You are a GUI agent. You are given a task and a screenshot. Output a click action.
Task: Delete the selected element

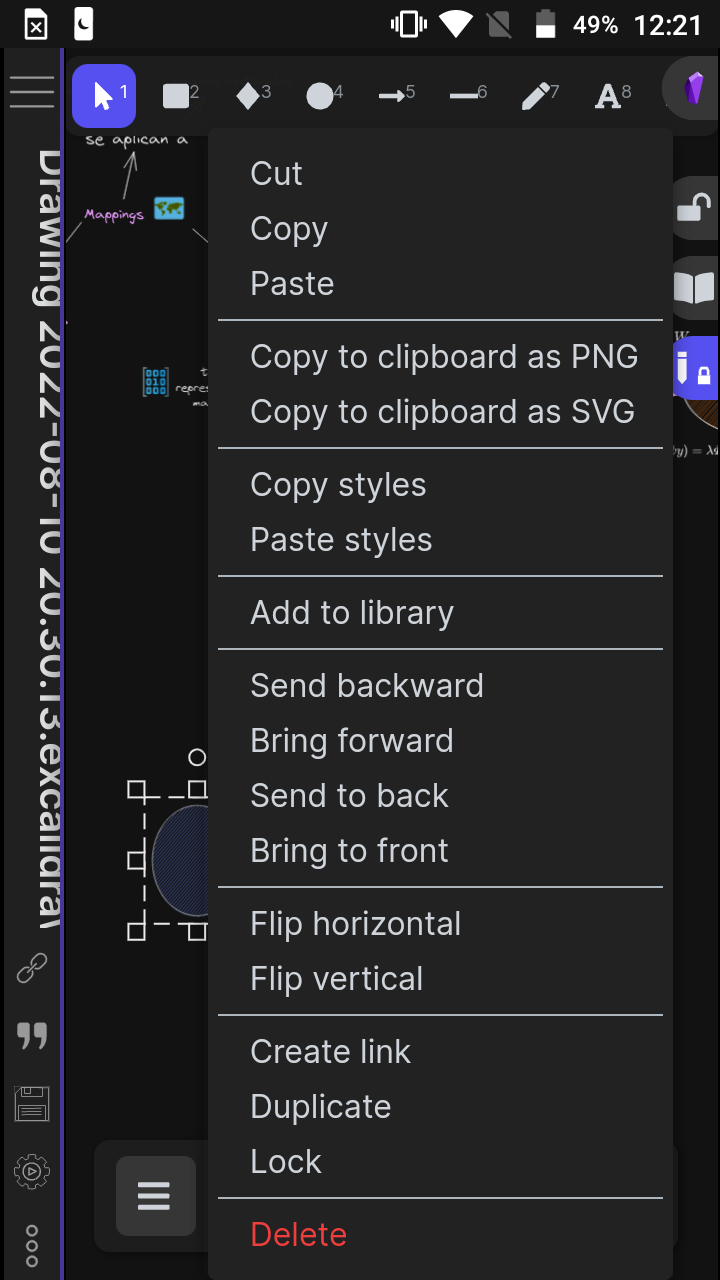coord(298,1234)
